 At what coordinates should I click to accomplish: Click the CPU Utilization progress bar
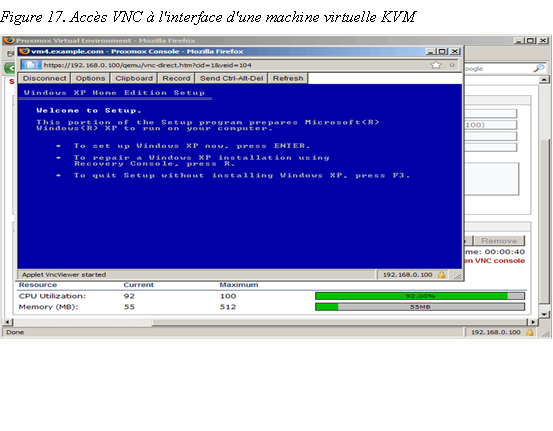pos(420,296)
